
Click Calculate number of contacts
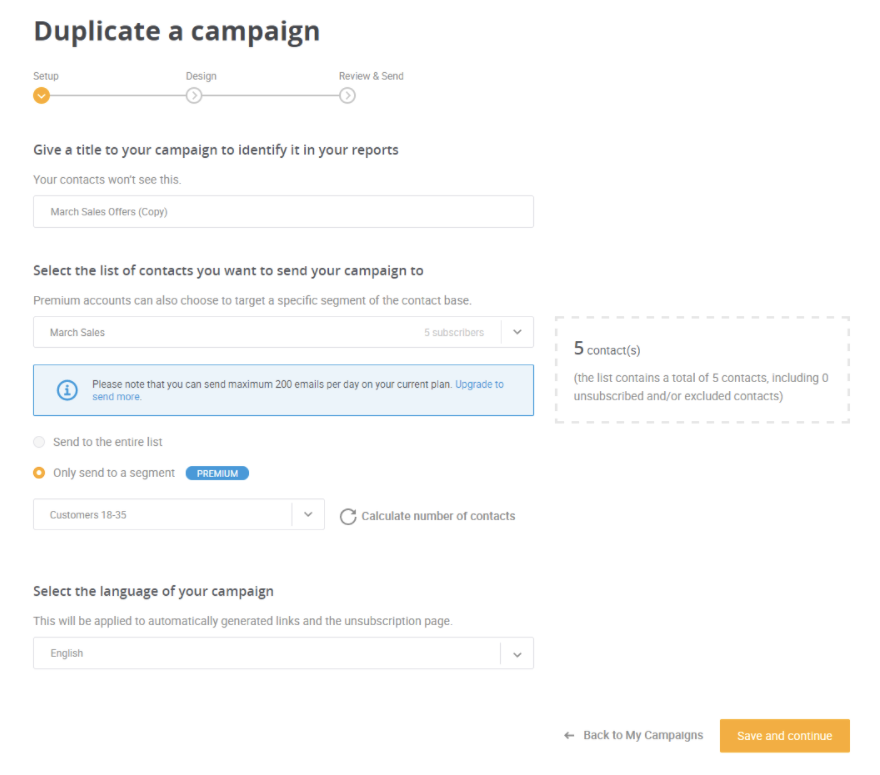(438, 516)
